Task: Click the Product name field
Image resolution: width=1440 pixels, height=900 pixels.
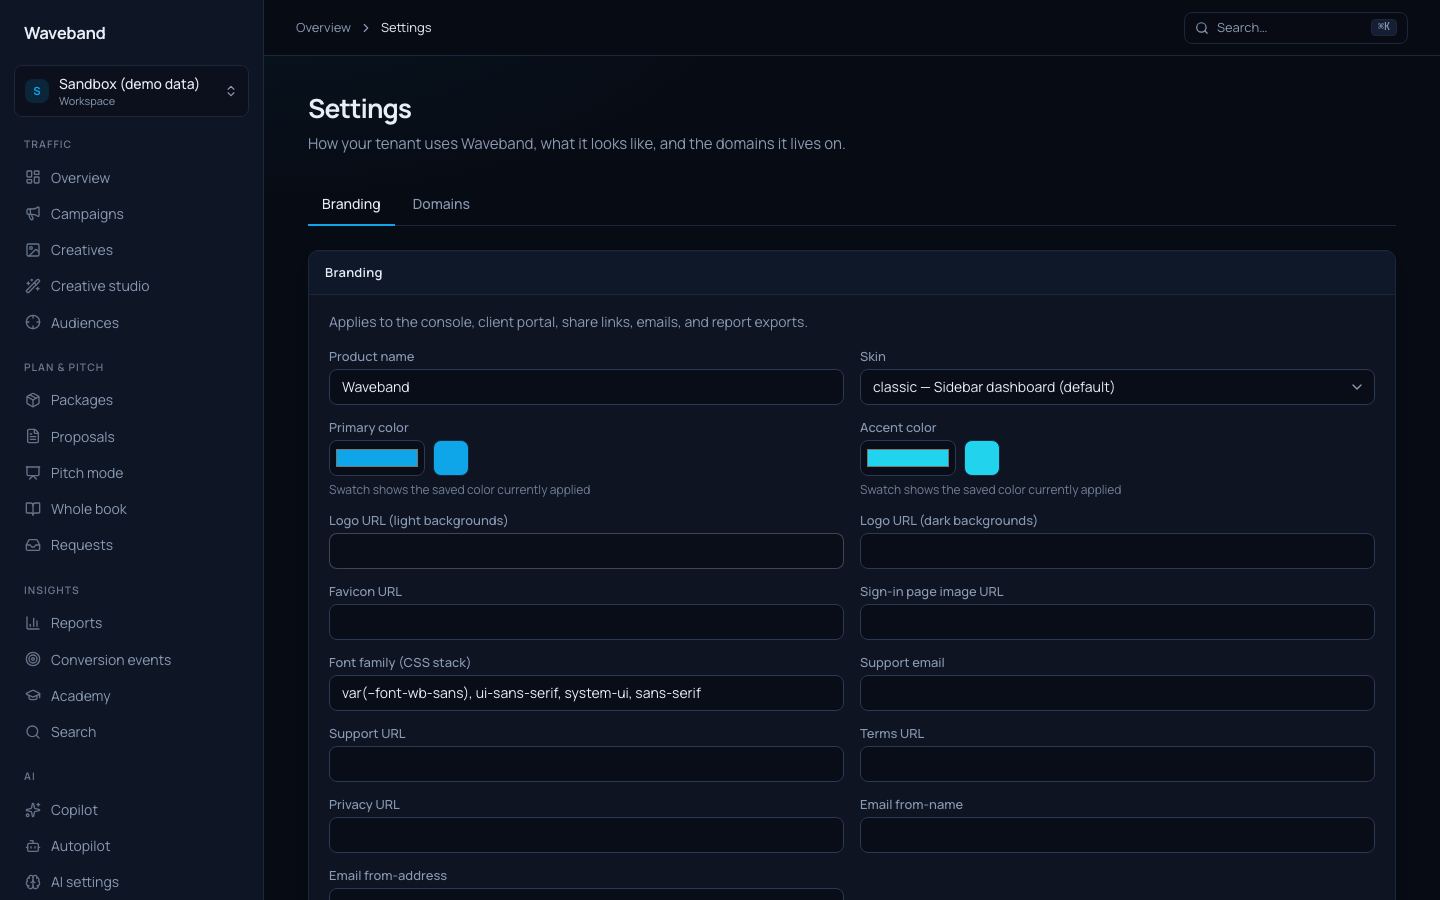Action: pyautogui.click(x=586, y=387)
